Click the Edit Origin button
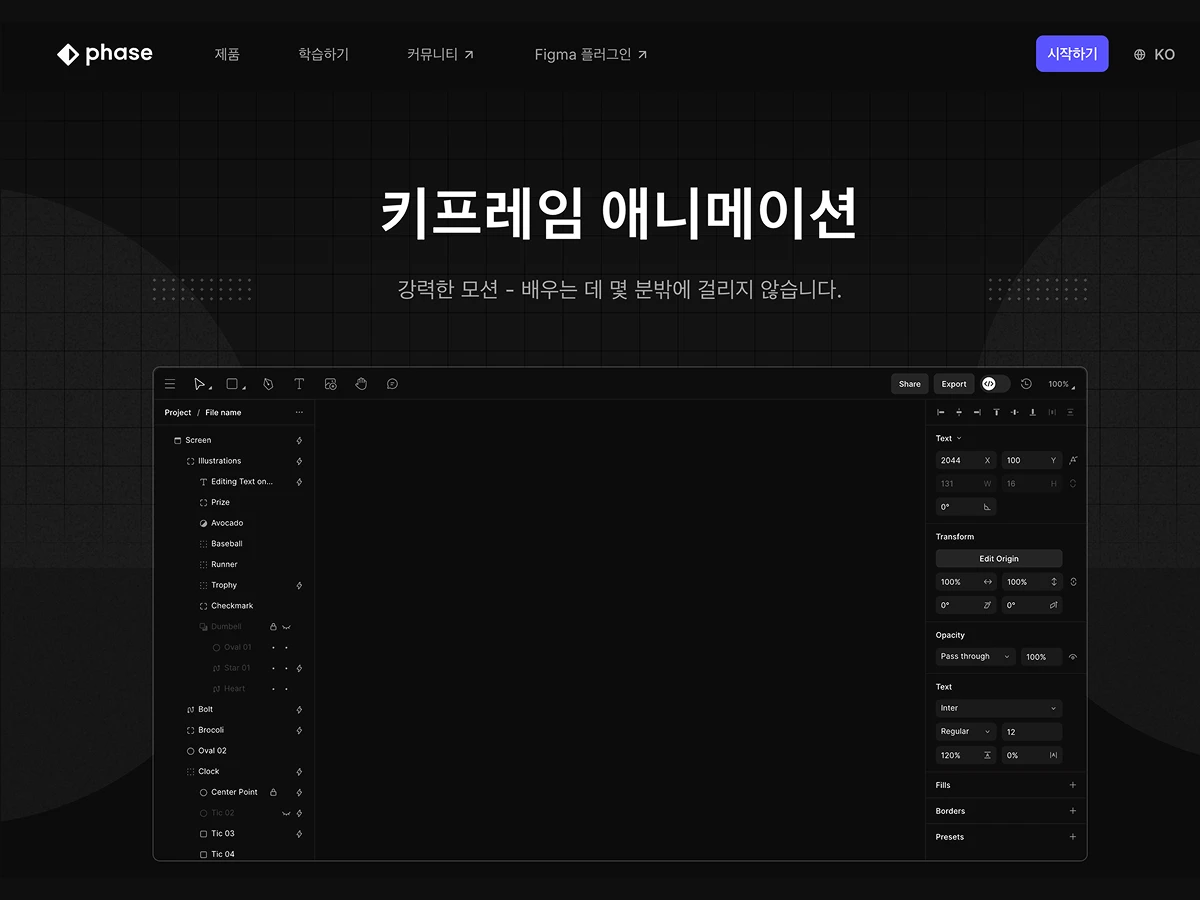This screenshot has width=1200, height=900. click(999, 559)
